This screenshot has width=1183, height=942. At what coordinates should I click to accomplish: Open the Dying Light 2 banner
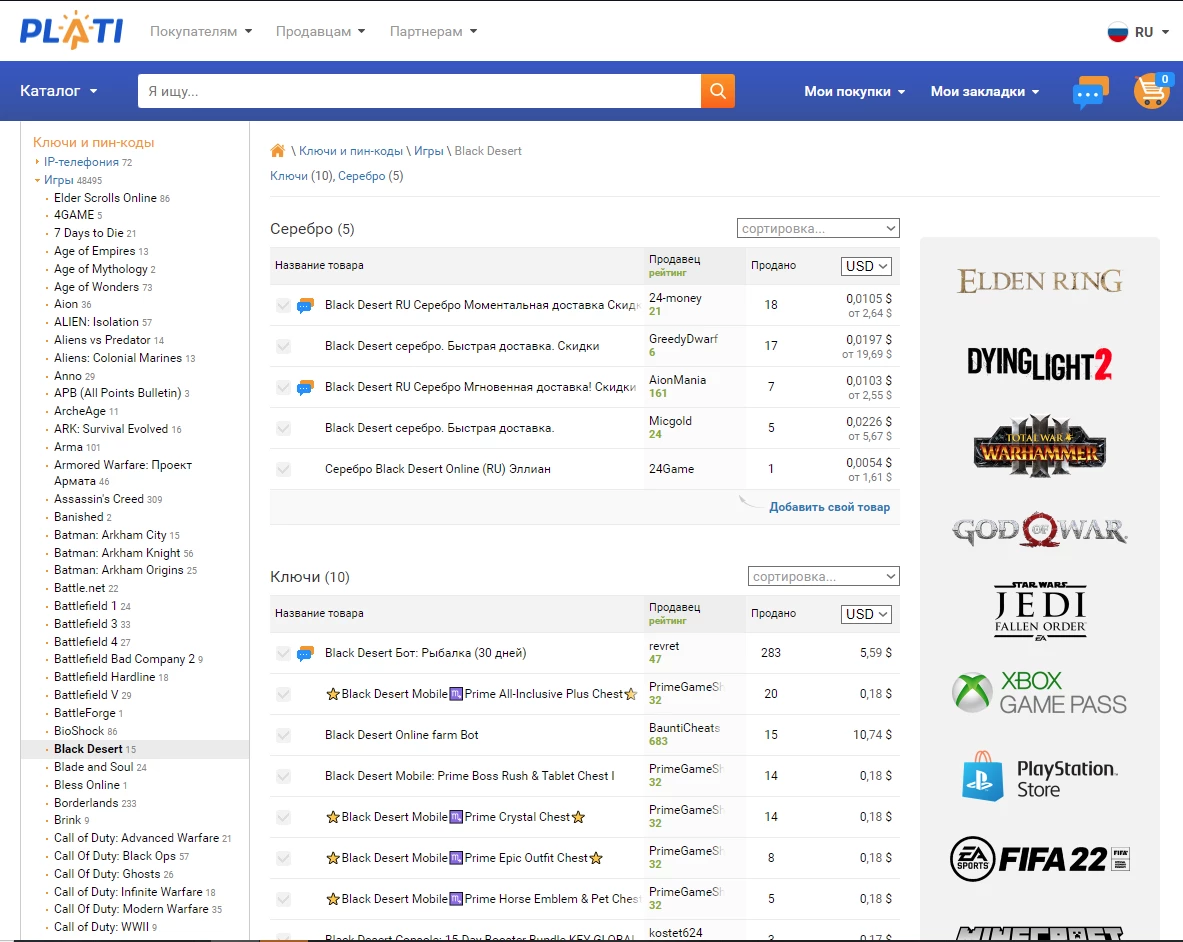click(1040, 364)
